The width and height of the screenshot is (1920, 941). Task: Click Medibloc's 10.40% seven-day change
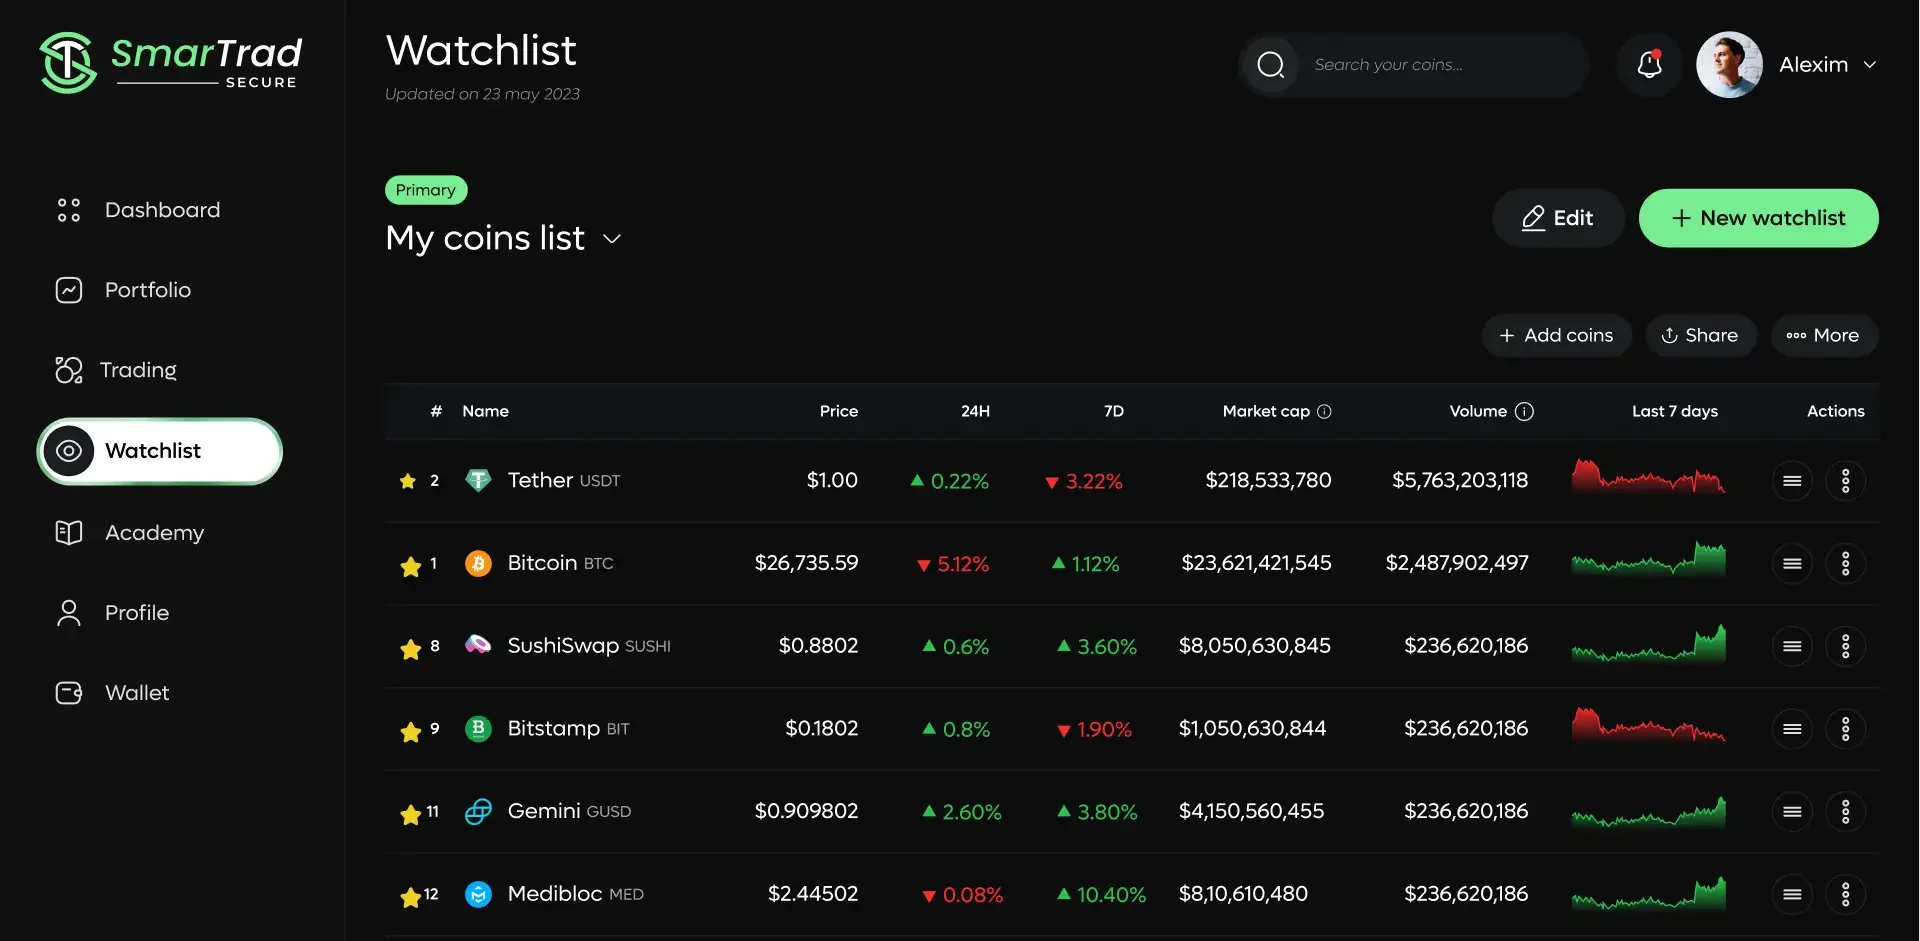tap(1102, 895)
